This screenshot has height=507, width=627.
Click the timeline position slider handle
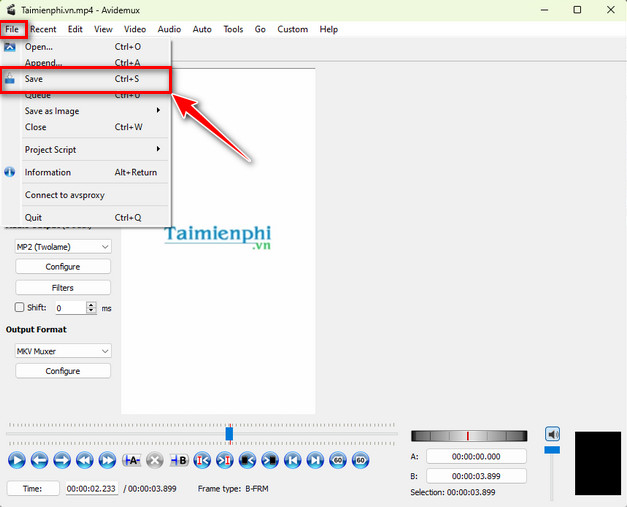click(229, 434)
